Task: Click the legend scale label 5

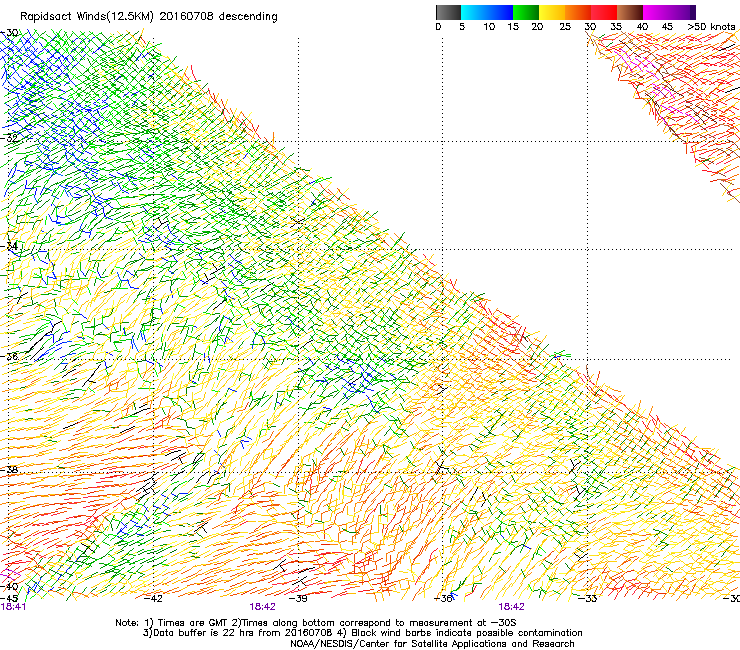Action: coord(462,27)
